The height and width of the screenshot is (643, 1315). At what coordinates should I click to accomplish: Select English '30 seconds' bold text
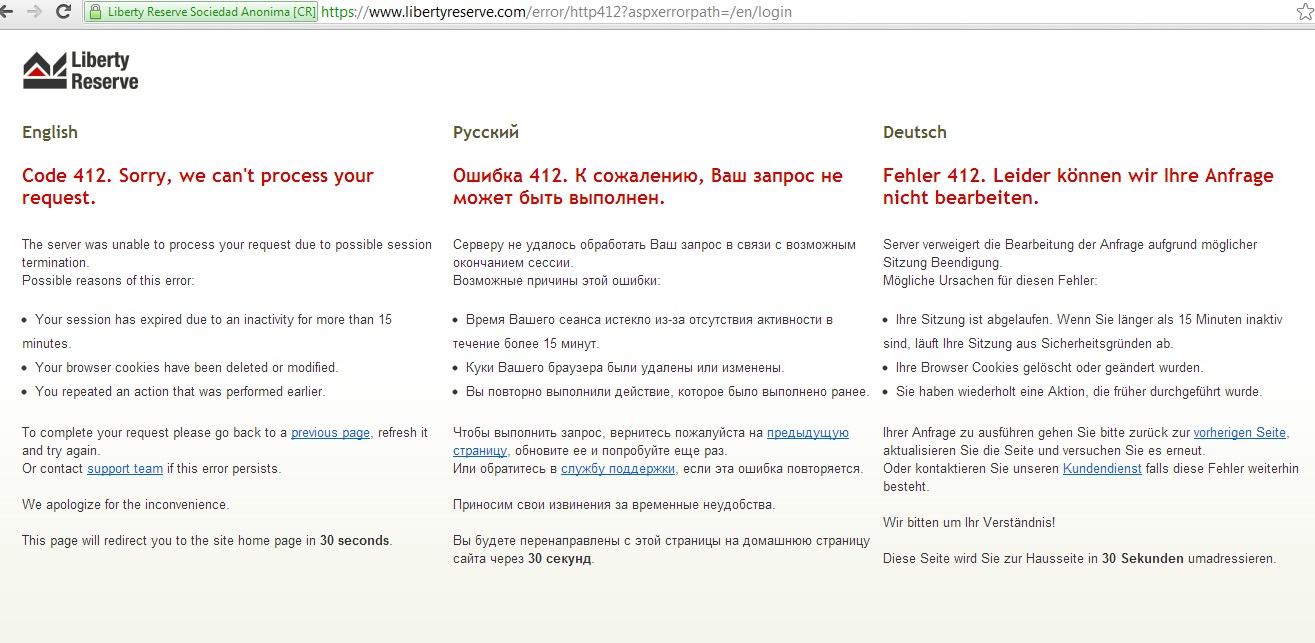(x=355, y=541)
